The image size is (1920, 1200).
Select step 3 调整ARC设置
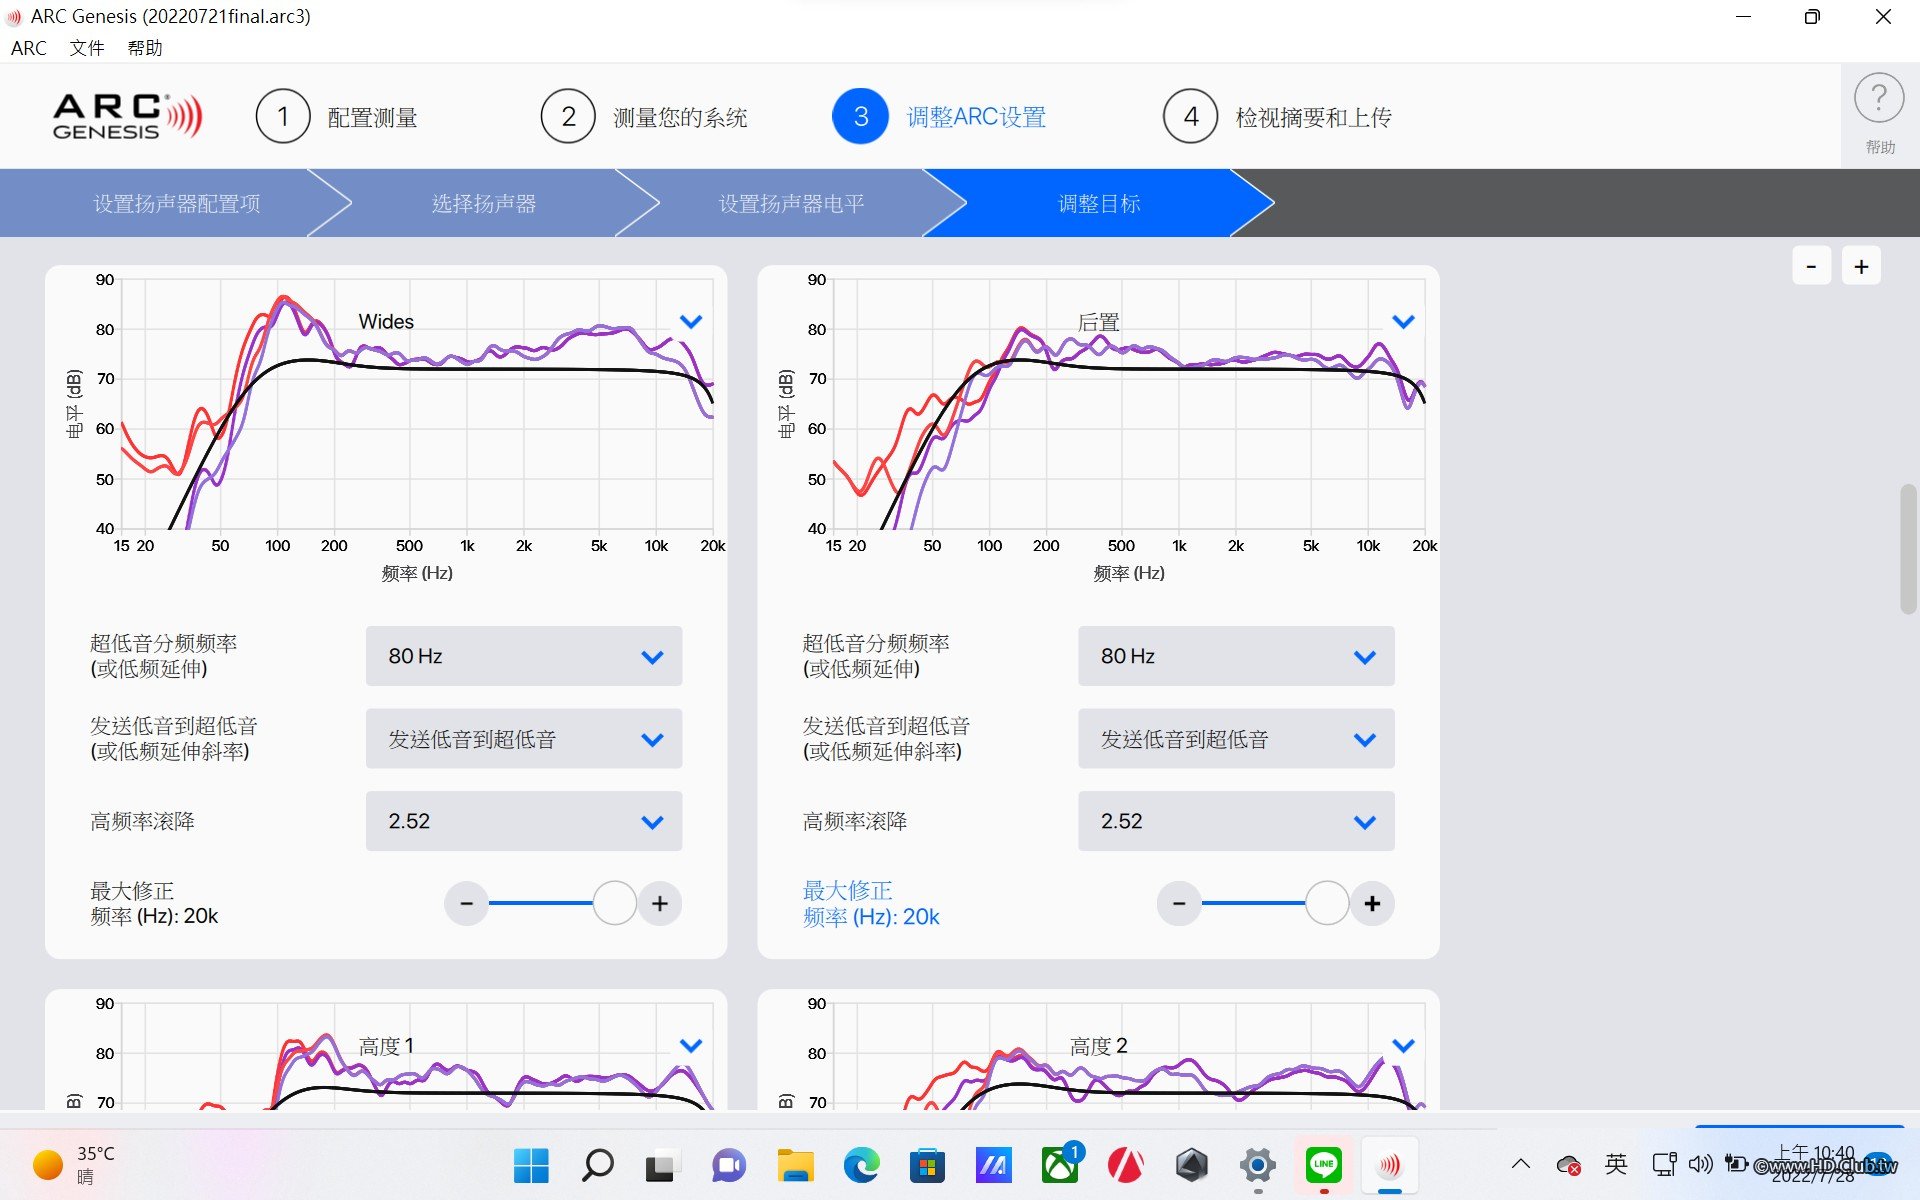point(939,117)
